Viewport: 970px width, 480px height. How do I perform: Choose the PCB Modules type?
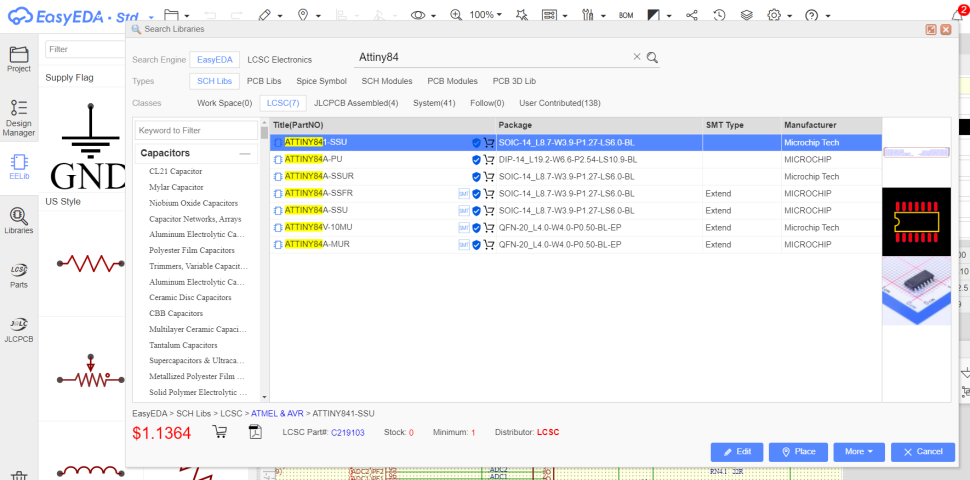[452, 81]
